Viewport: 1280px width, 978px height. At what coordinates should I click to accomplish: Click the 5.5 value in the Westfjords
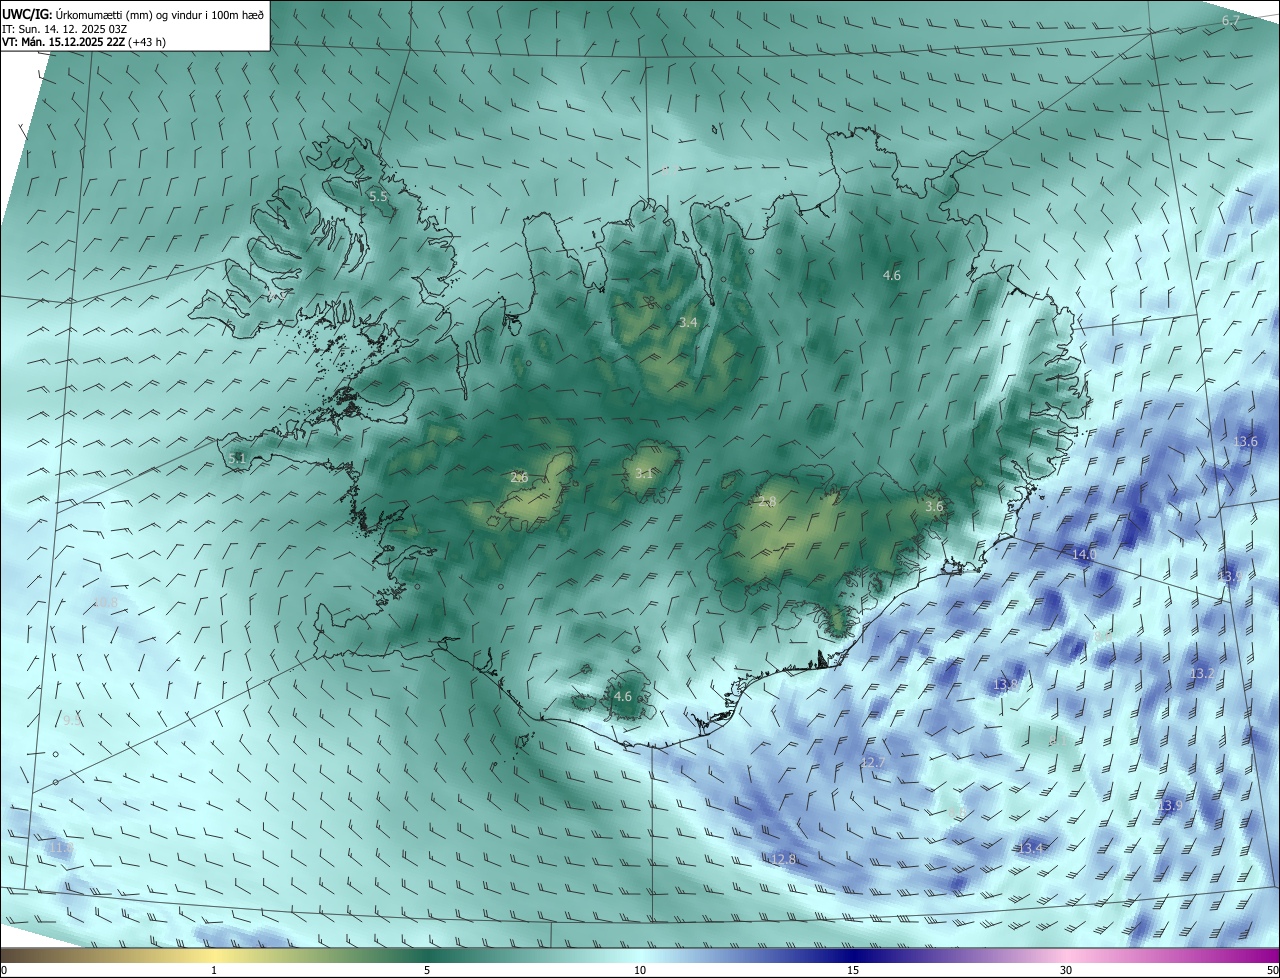coord(378,197)
